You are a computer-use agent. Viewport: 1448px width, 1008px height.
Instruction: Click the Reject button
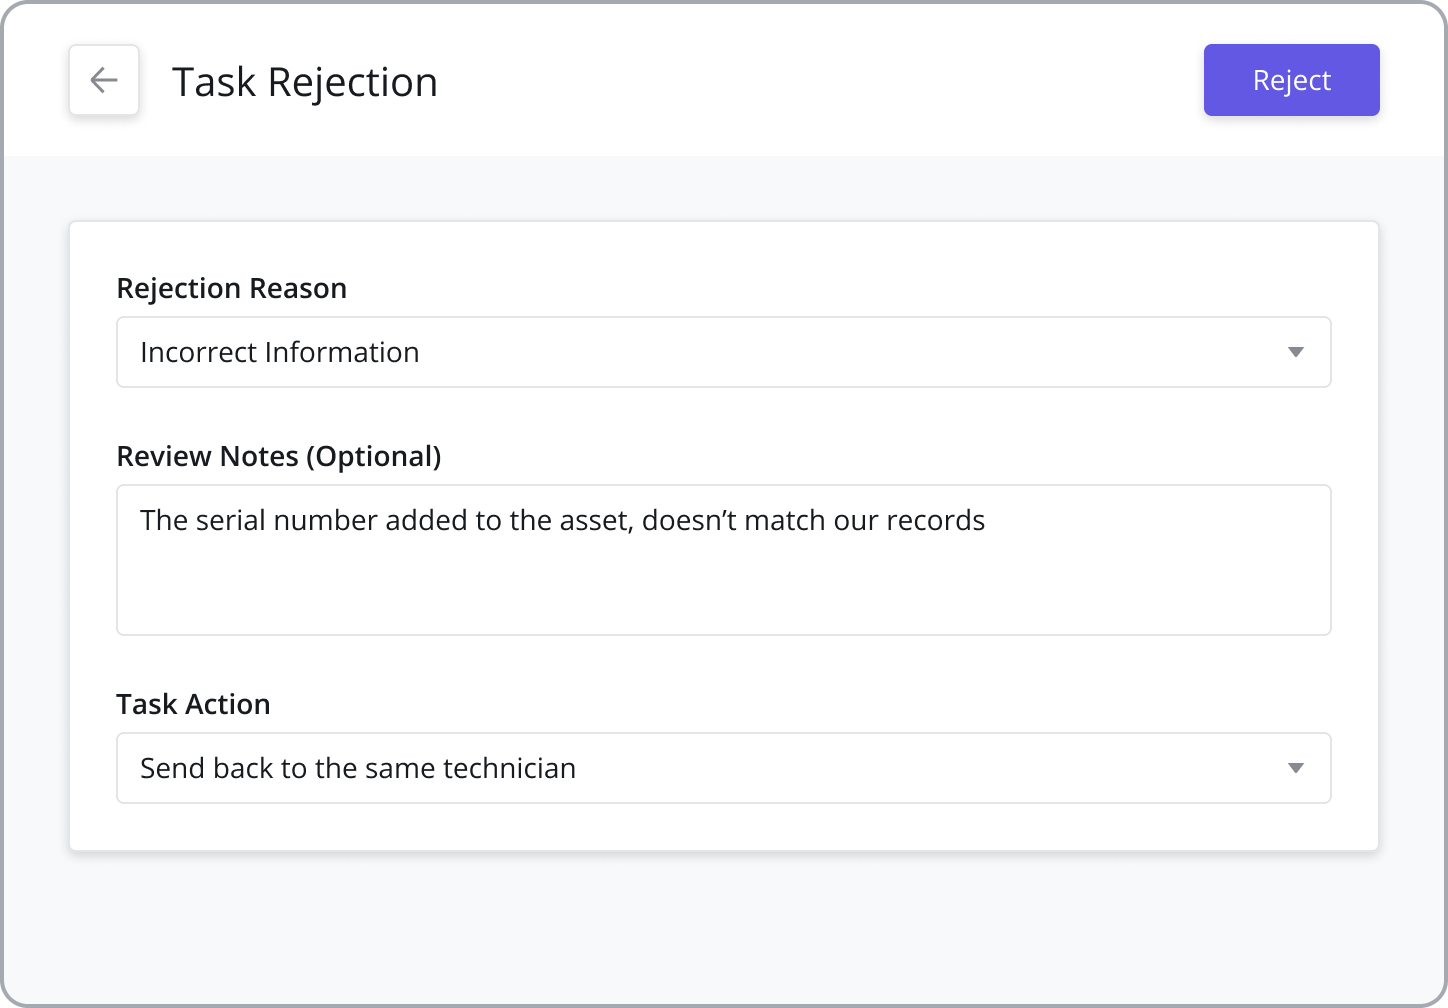coord(1291,80)
